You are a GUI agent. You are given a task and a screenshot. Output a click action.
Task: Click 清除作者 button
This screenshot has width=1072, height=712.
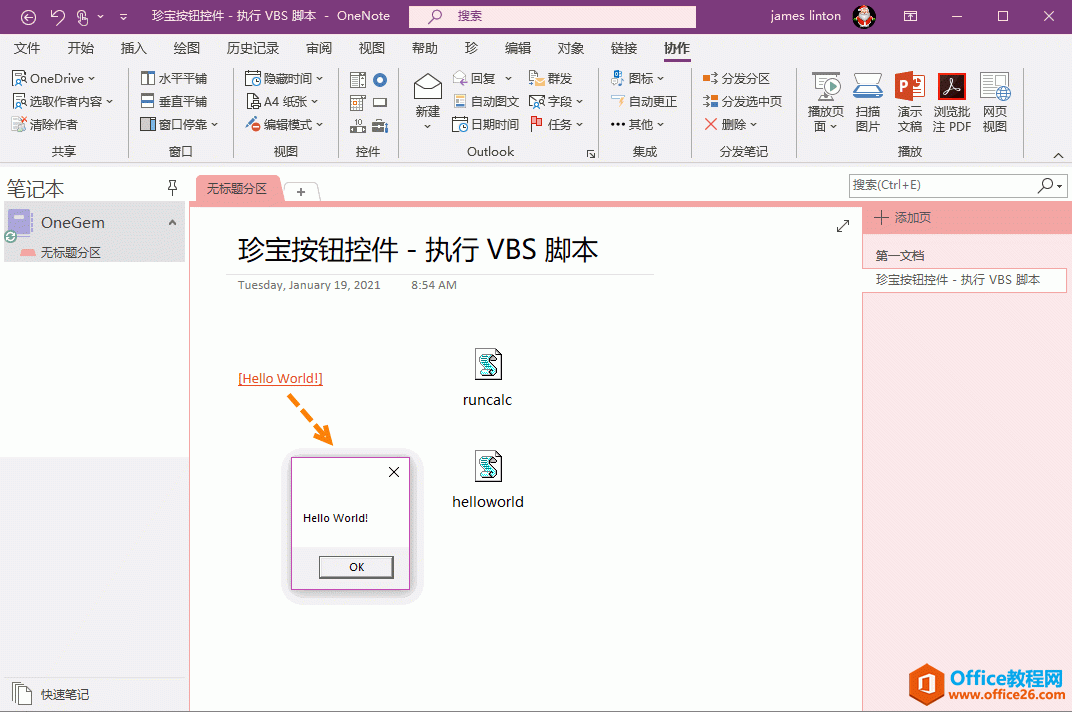(45, 124)
